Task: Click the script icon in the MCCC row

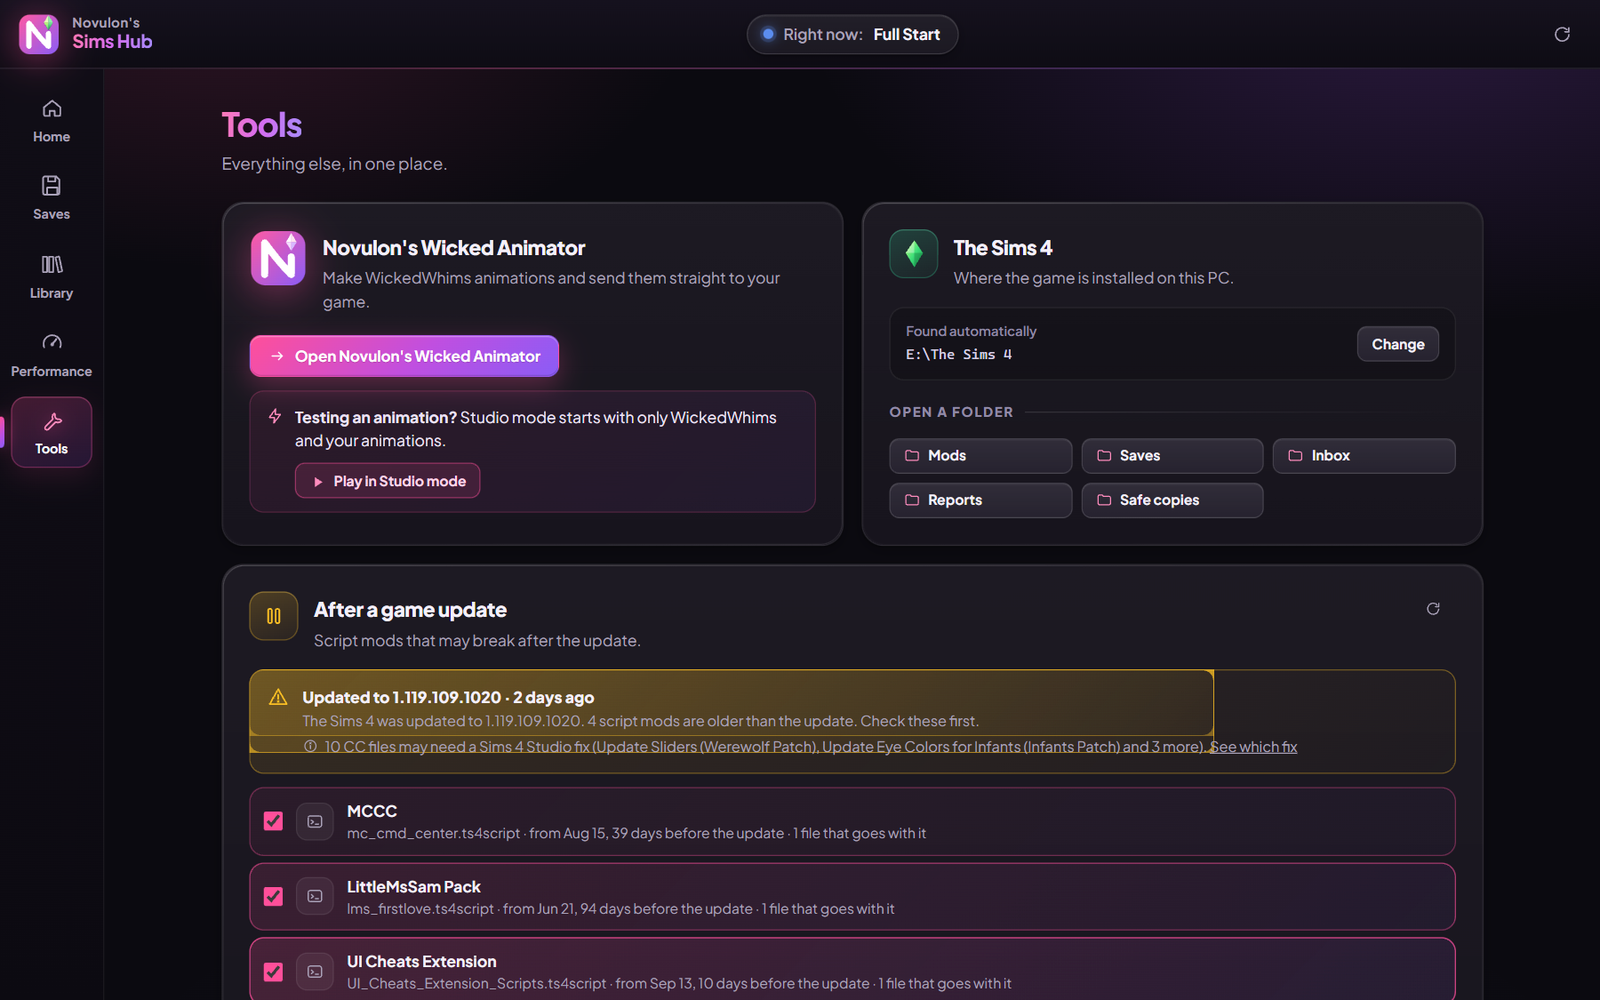Action: (x=315, y=821)
